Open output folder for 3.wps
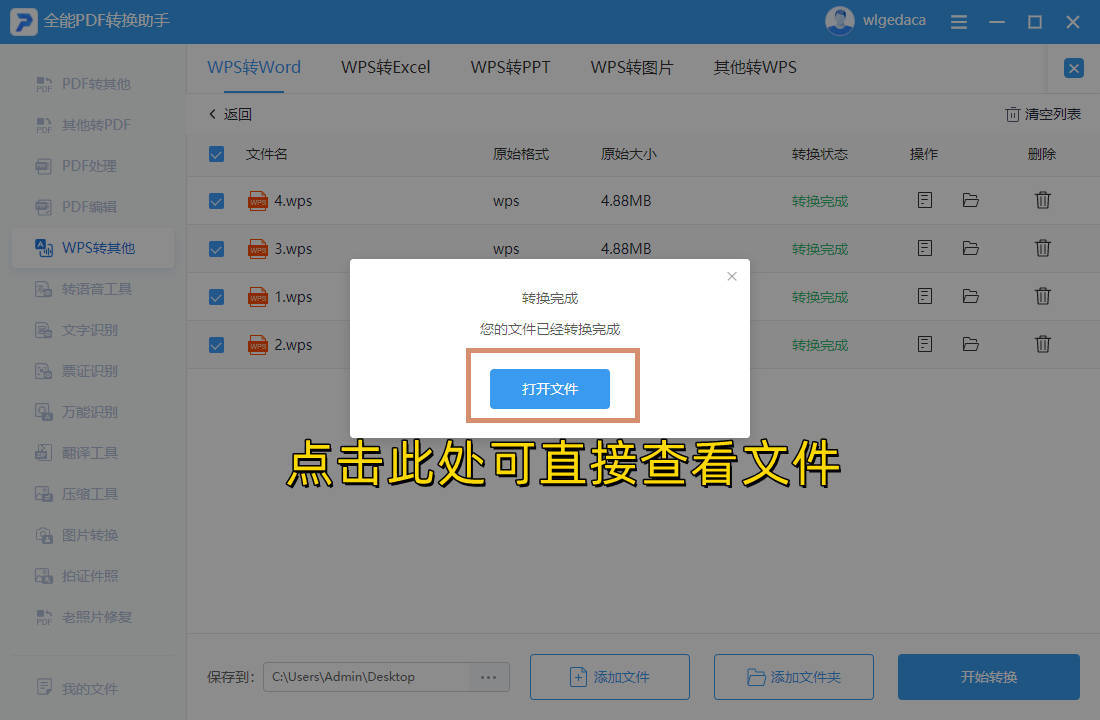 coord(970,248)
